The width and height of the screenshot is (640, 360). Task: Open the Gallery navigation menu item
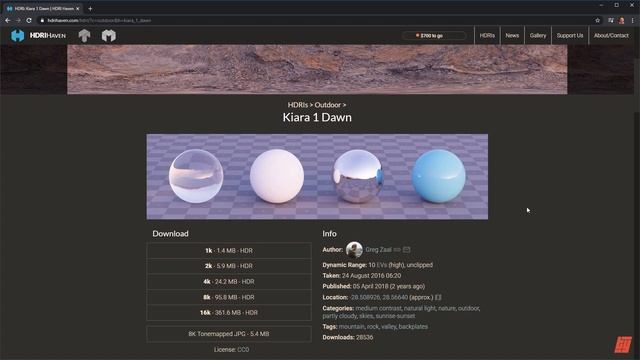click(x=538, y=36)
